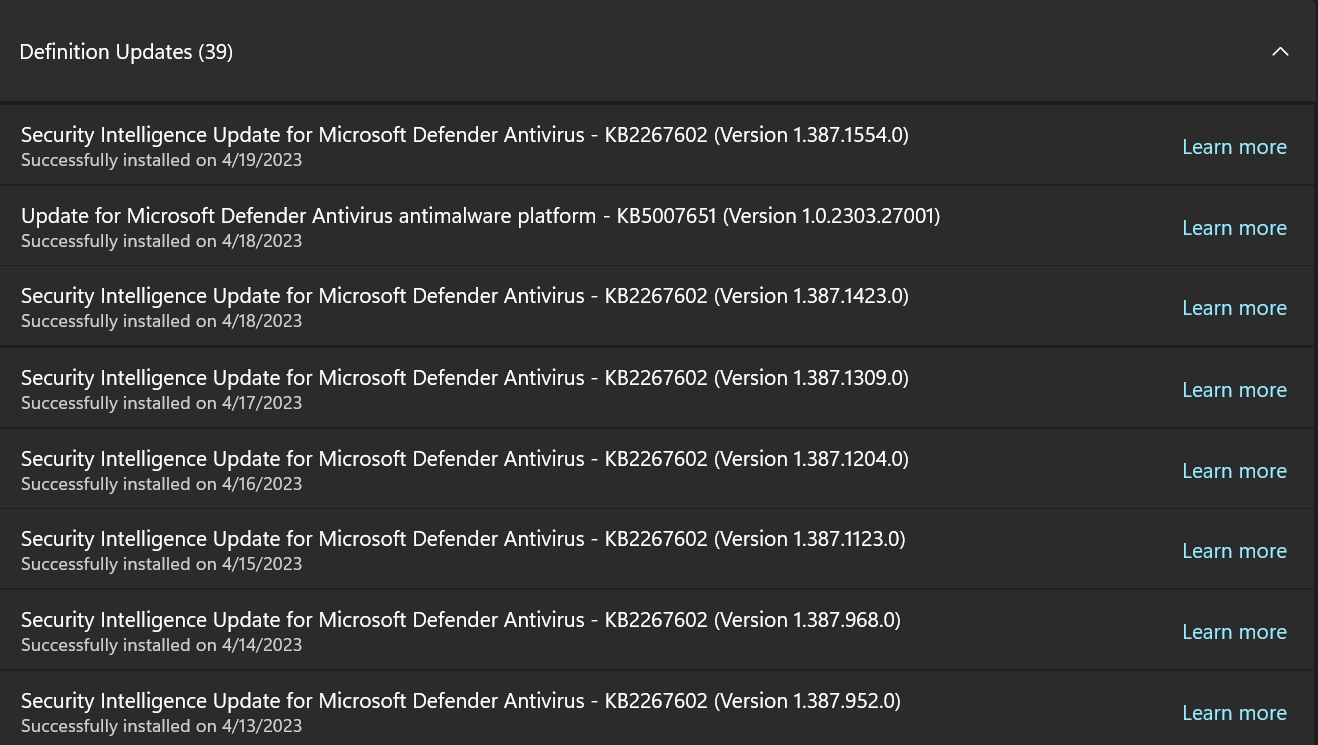Select the antimalware platform KB5007651 update title
The image size is (1318, 745).
click(480, 216)
